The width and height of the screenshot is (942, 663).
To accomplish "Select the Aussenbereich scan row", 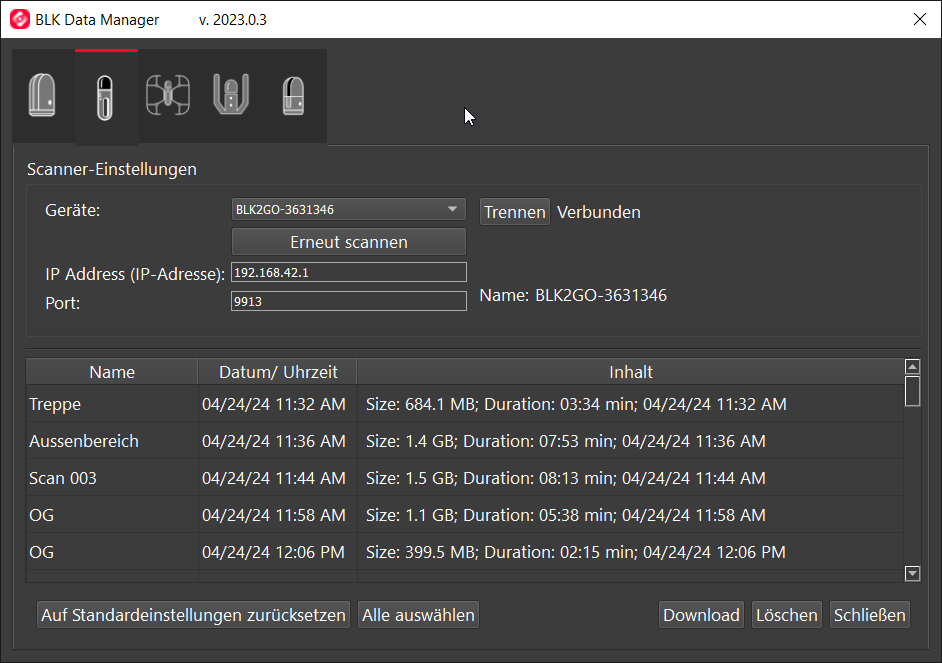I will (x=464, y=441).
